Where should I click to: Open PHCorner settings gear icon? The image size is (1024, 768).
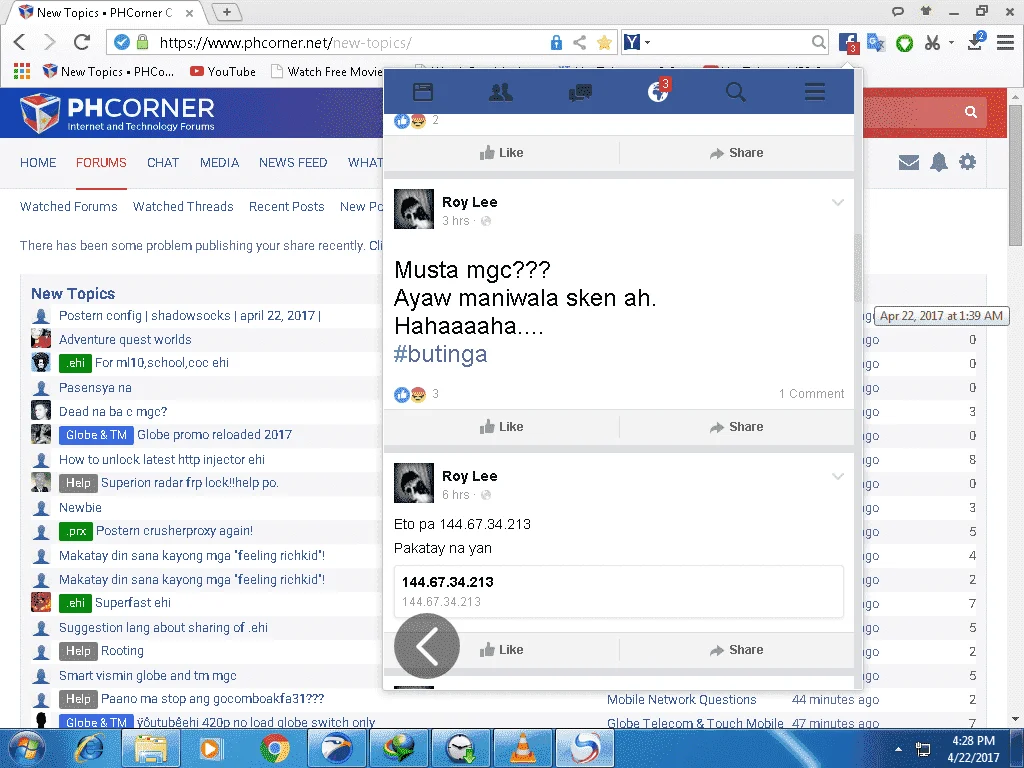(967, 162)
